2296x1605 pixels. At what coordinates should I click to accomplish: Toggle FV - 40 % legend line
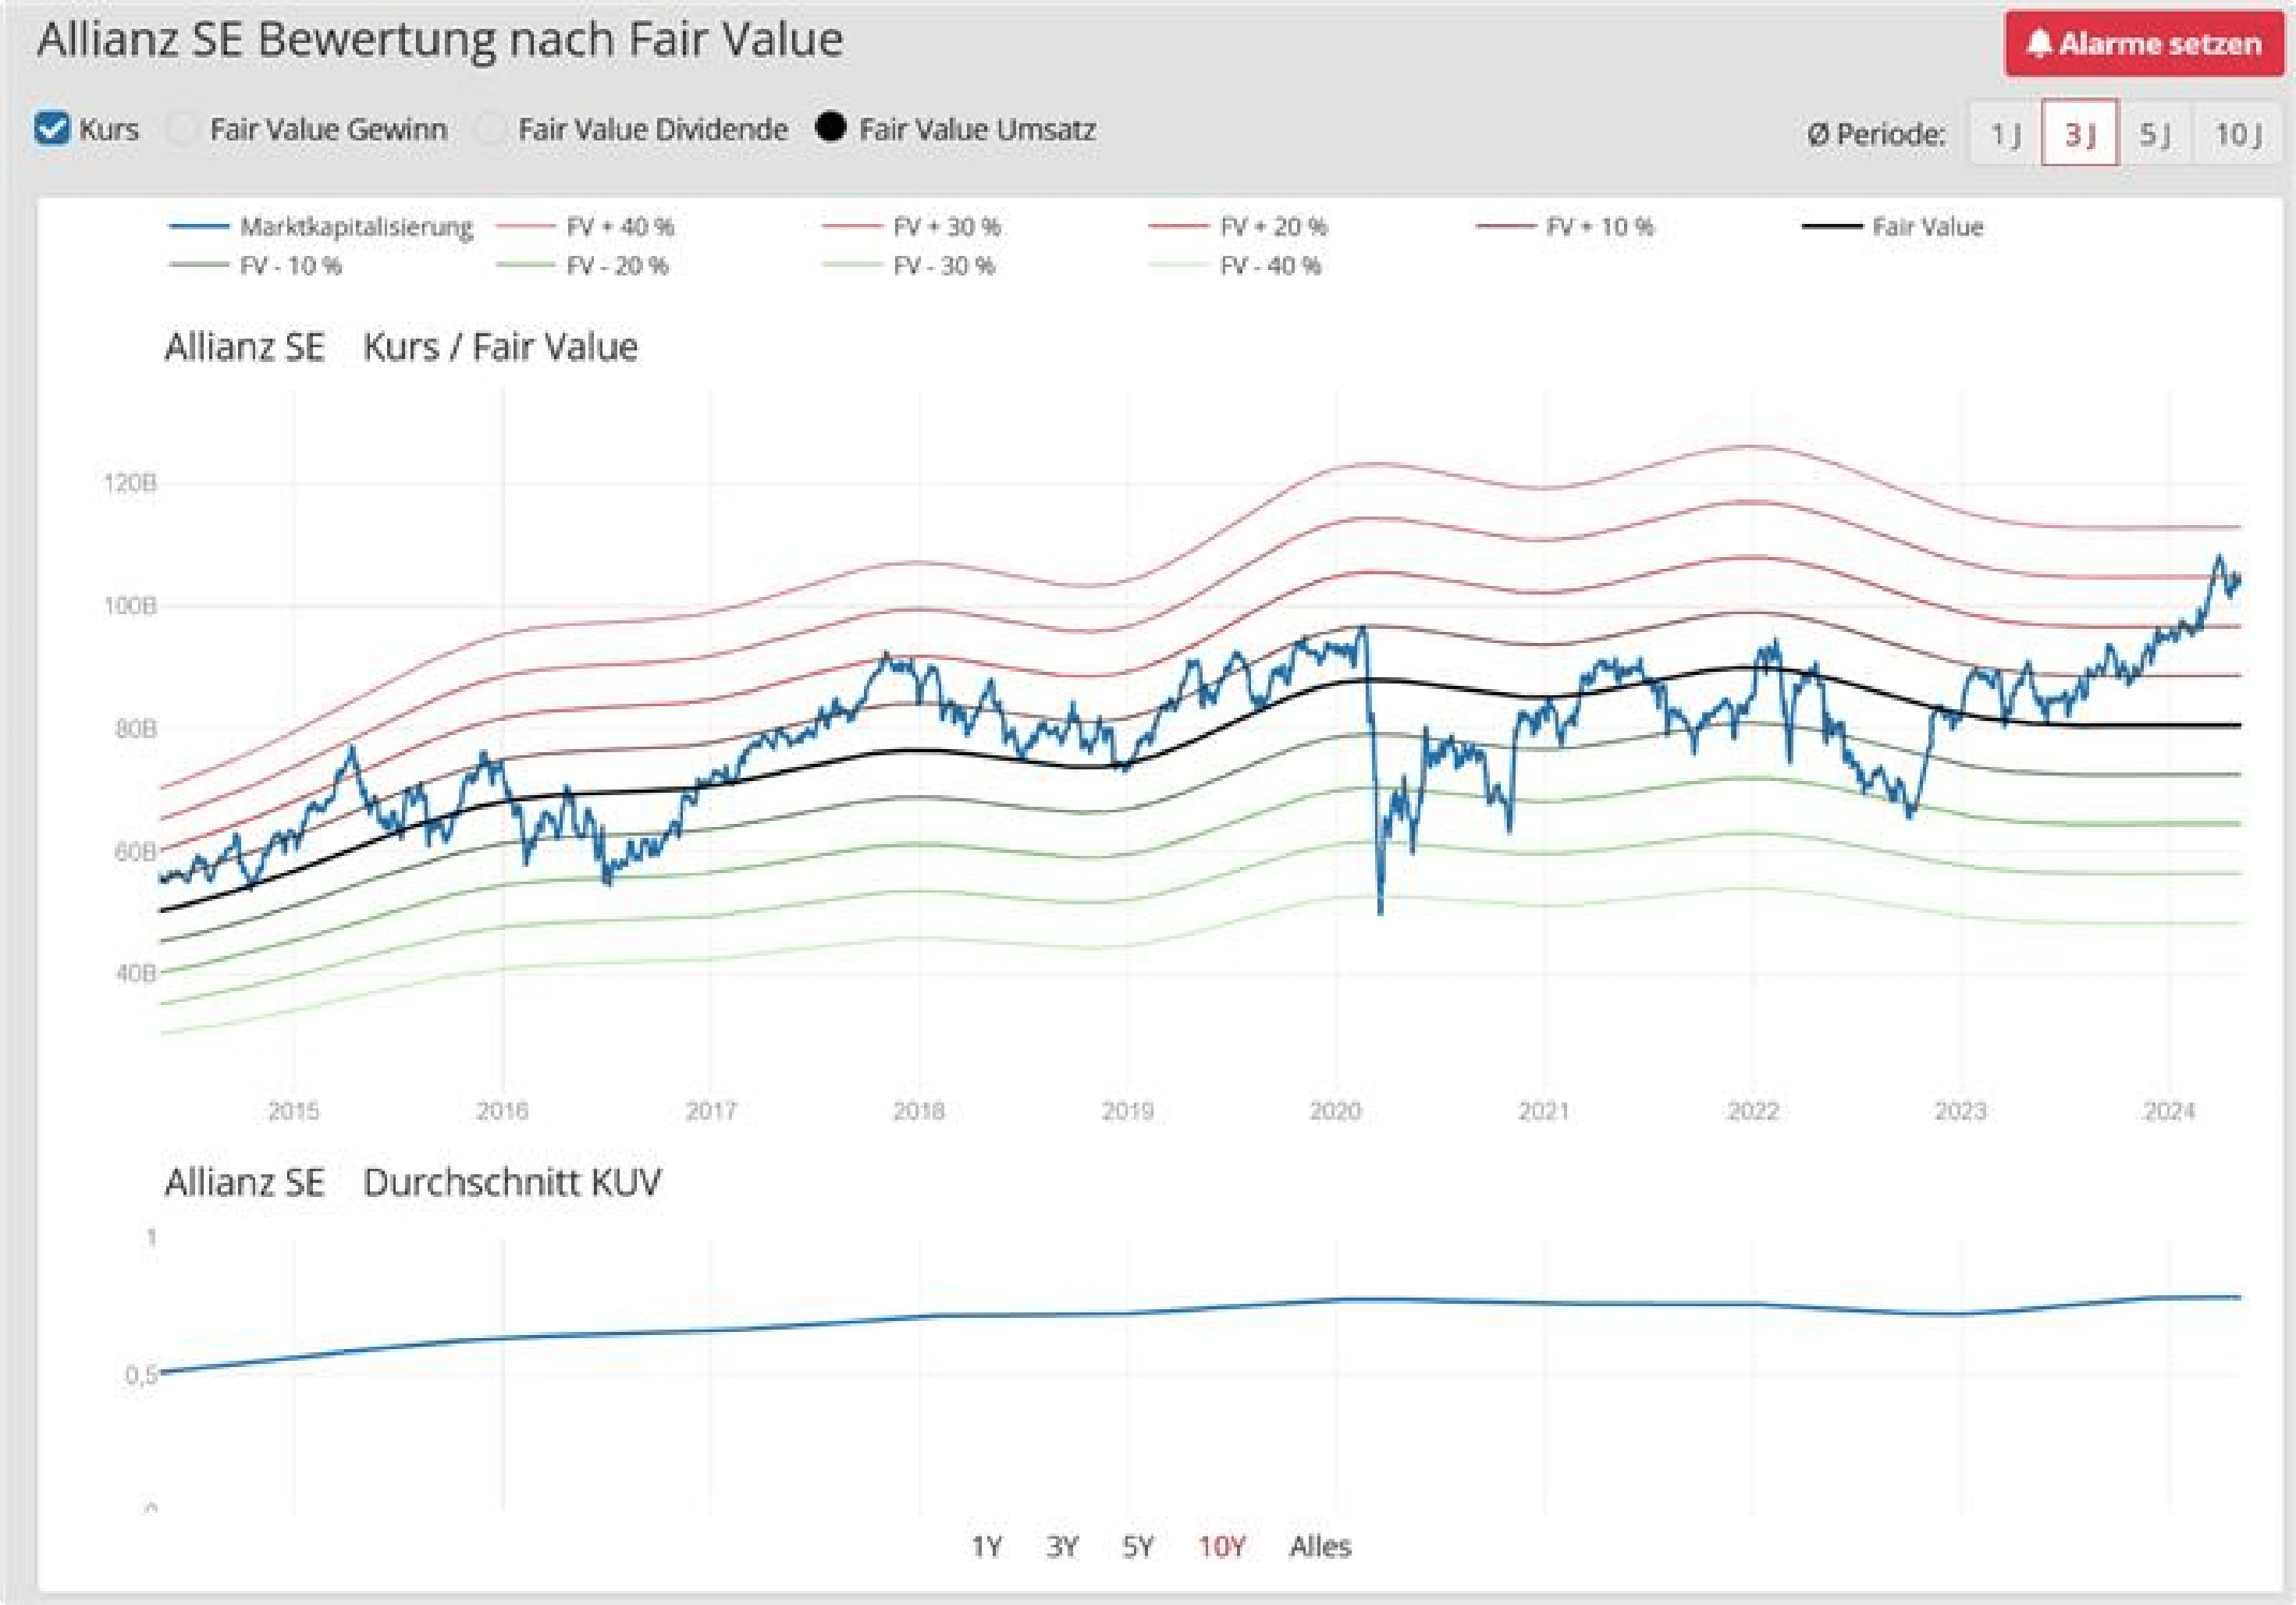click(x=1236, y=266)
